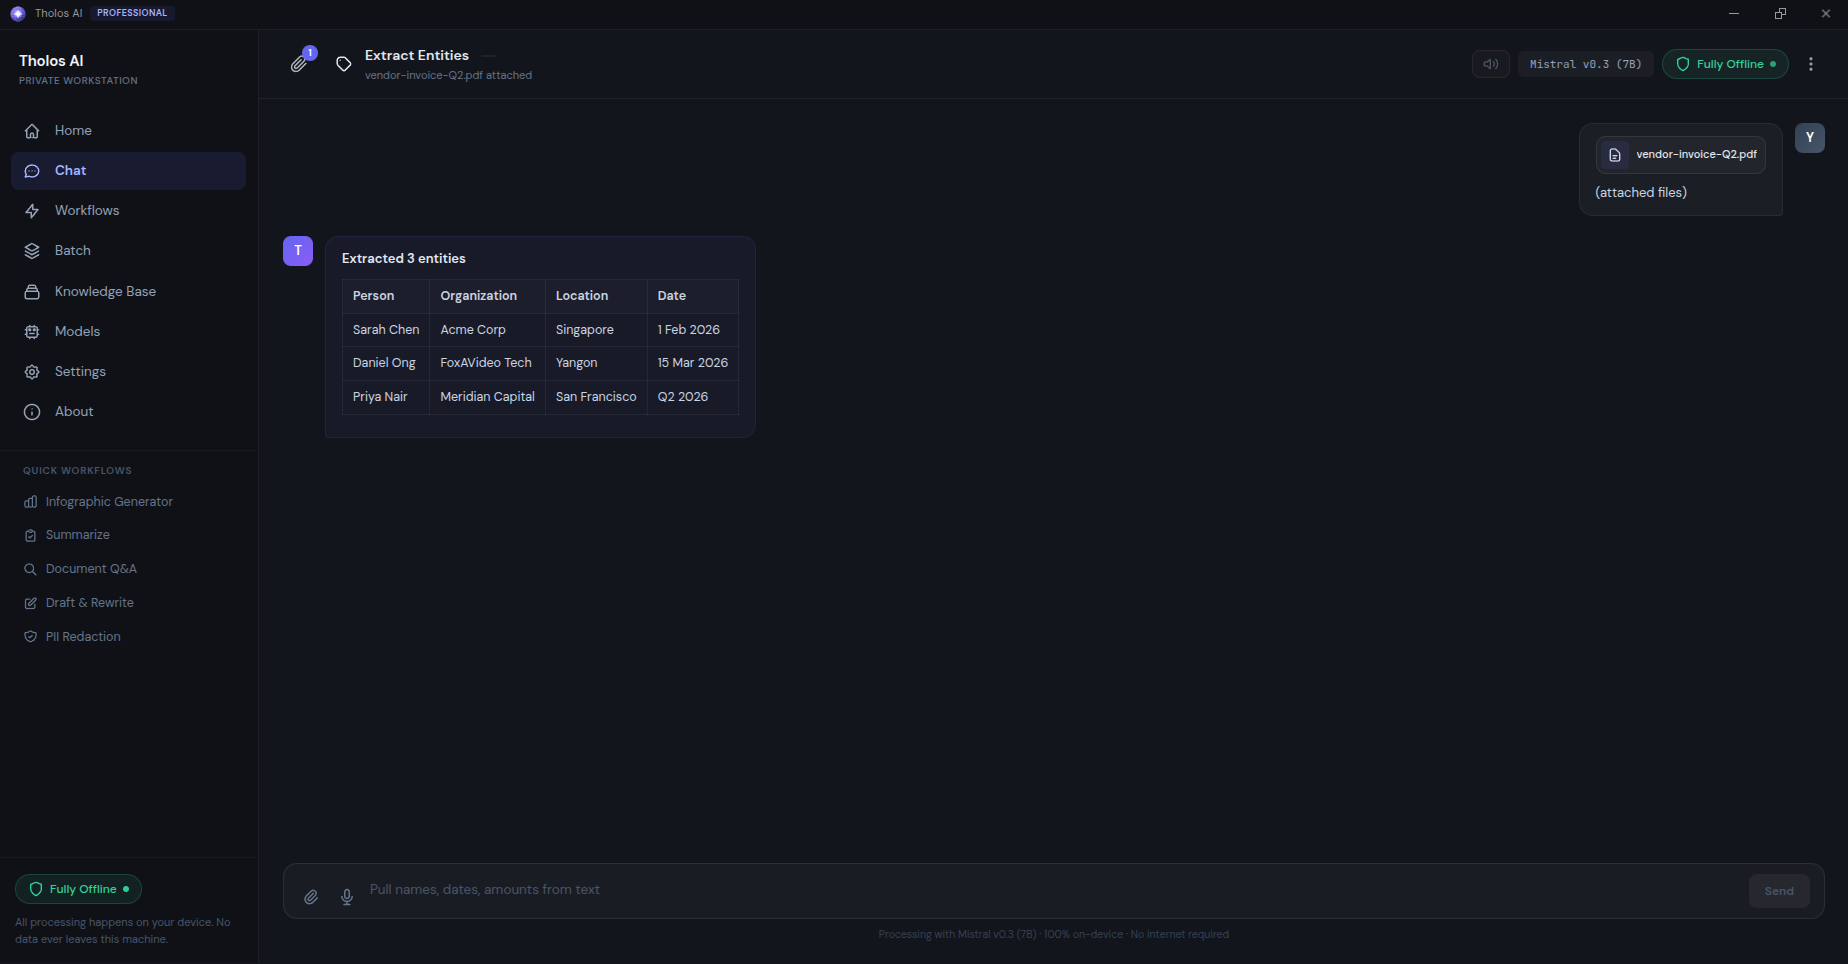Click the Document Q&A magnifier icon
The image size is (1848, 964).
pyautogui.click(x=30, y=569)
